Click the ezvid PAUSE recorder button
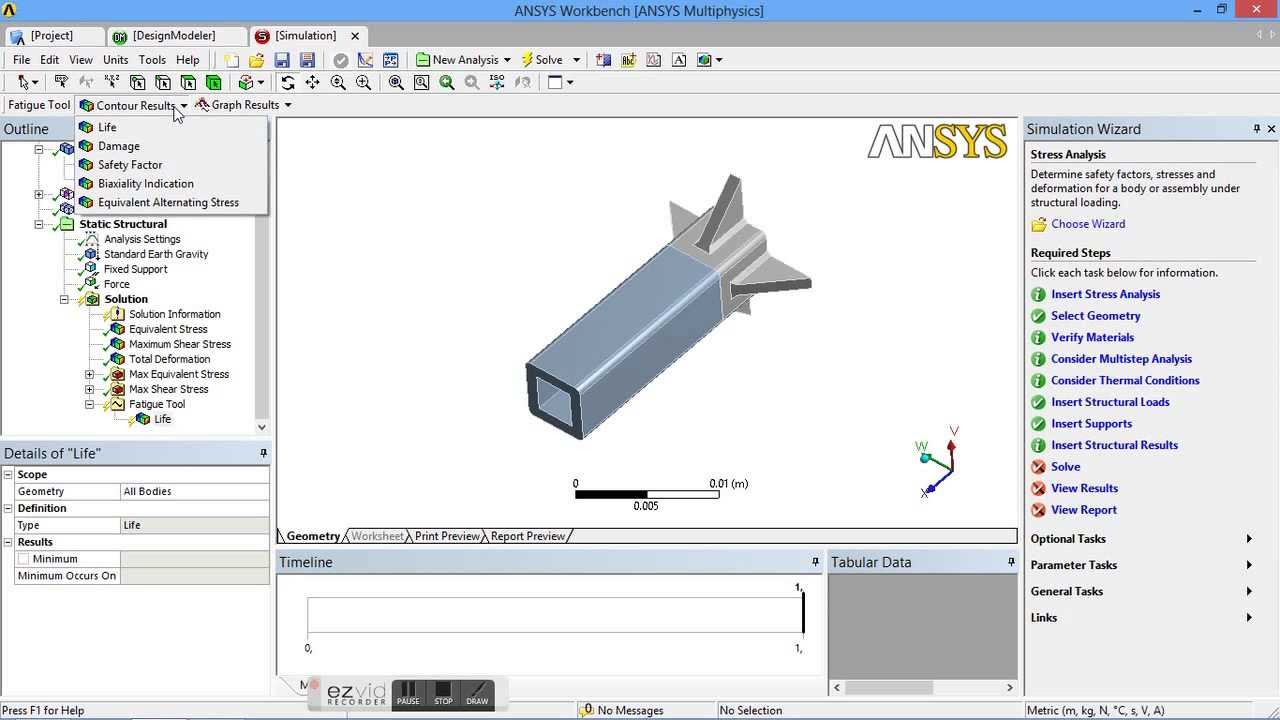Image resolution: width=1280 pixels, height=720 pixels. (x=408, y=693)
